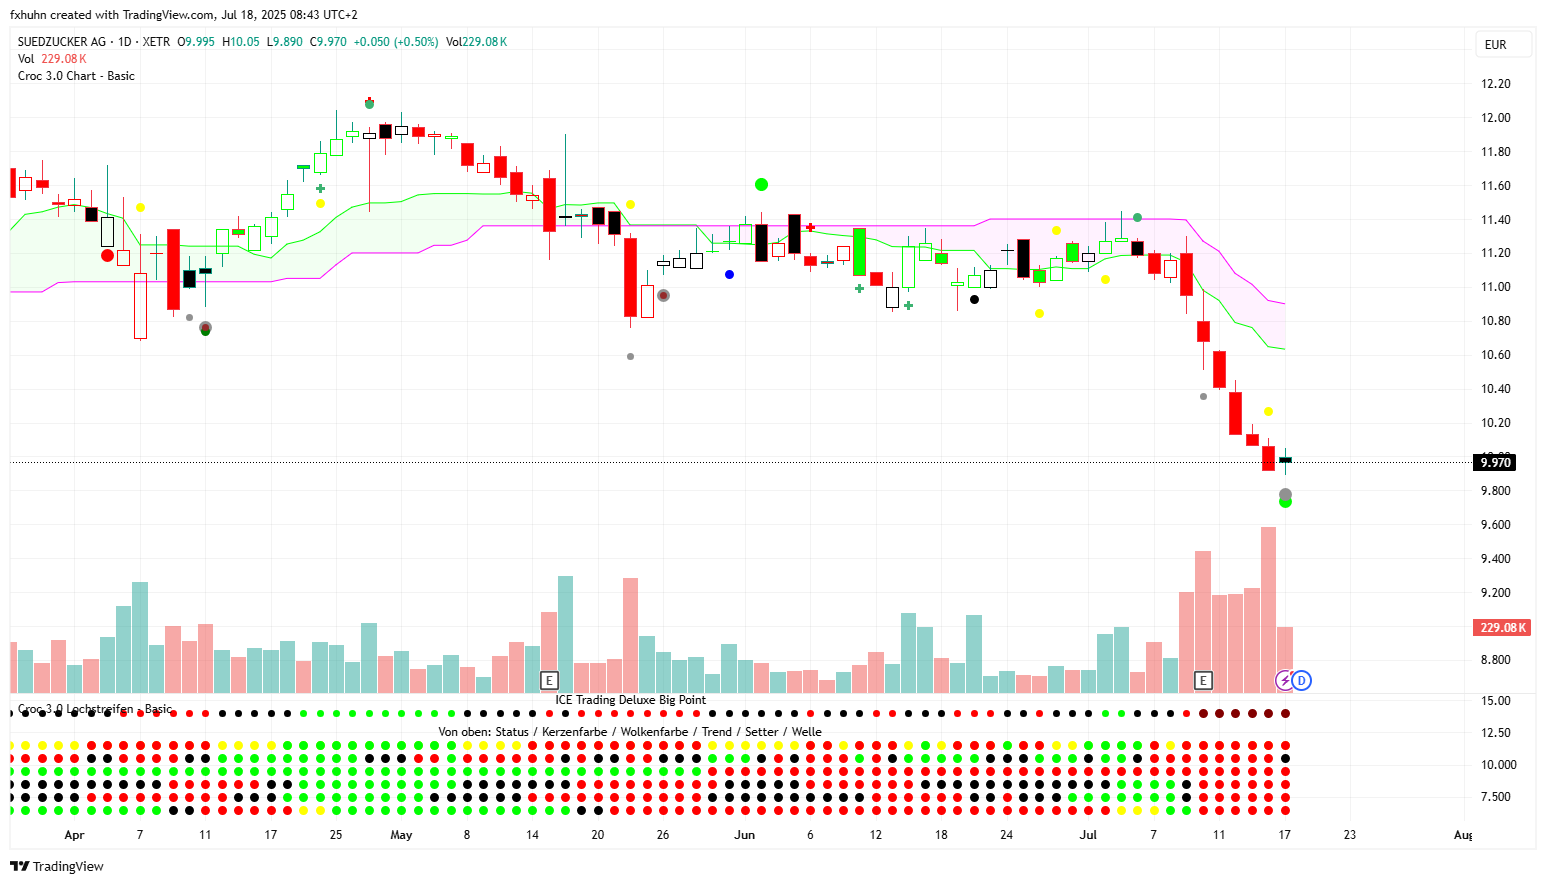This screenshot has height=884, width=1546.
Task: Click the large red dot near April candles
Action: [108, 256]
